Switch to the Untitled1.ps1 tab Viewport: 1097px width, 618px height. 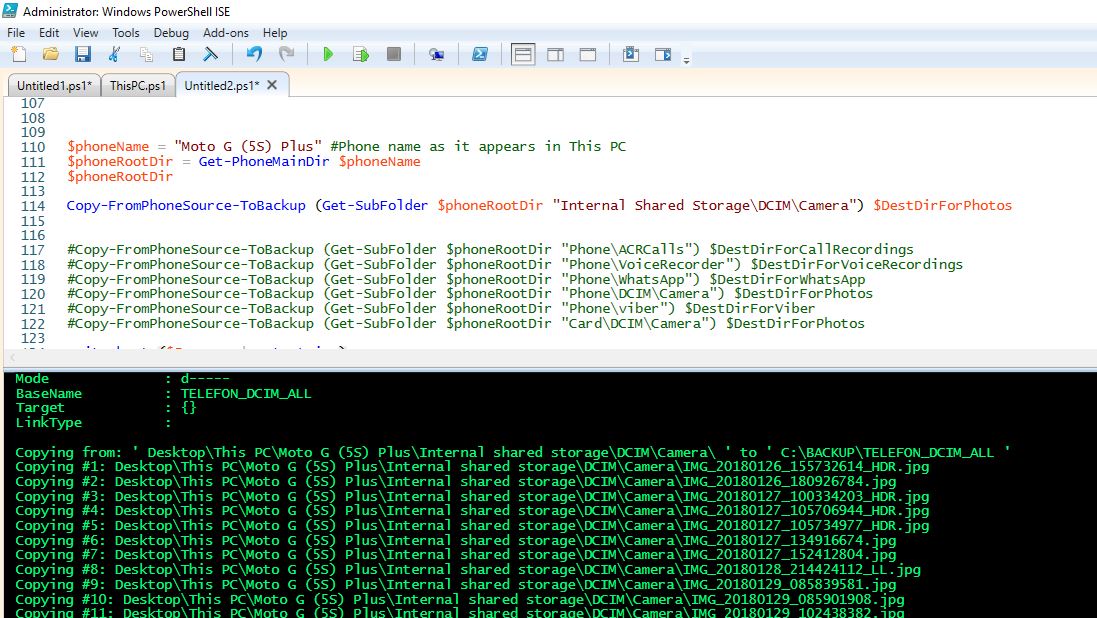click(x=54, y=85)
